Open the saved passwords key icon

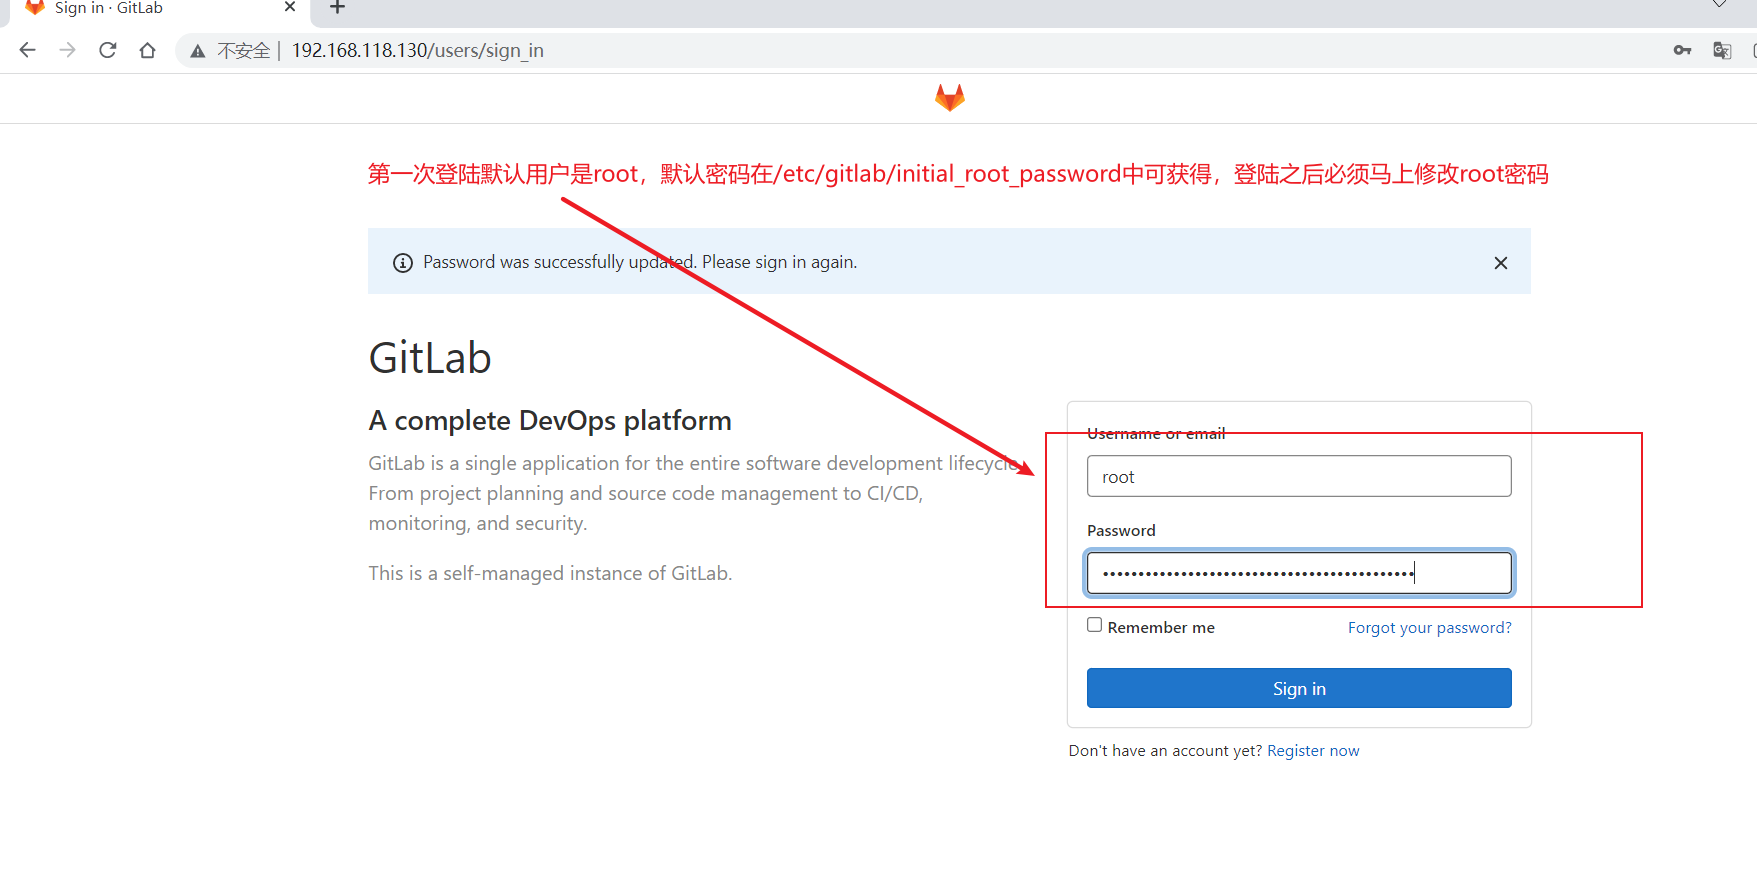click(x=1682, y=50)
